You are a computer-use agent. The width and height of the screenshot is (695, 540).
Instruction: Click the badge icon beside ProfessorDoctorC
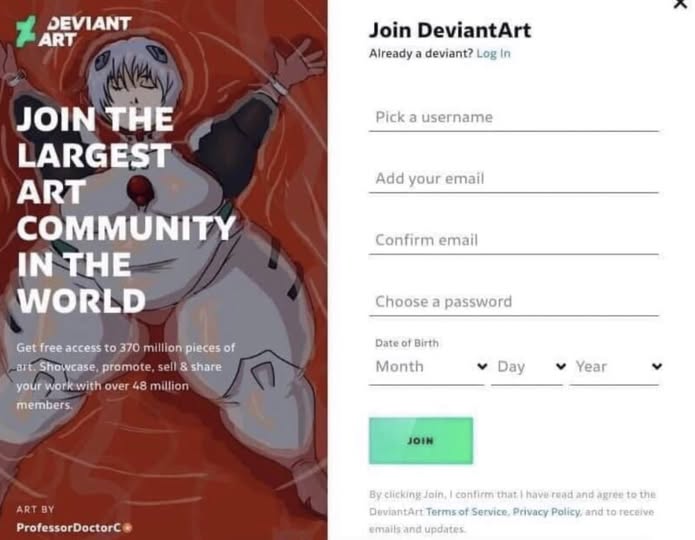[128, 528]
